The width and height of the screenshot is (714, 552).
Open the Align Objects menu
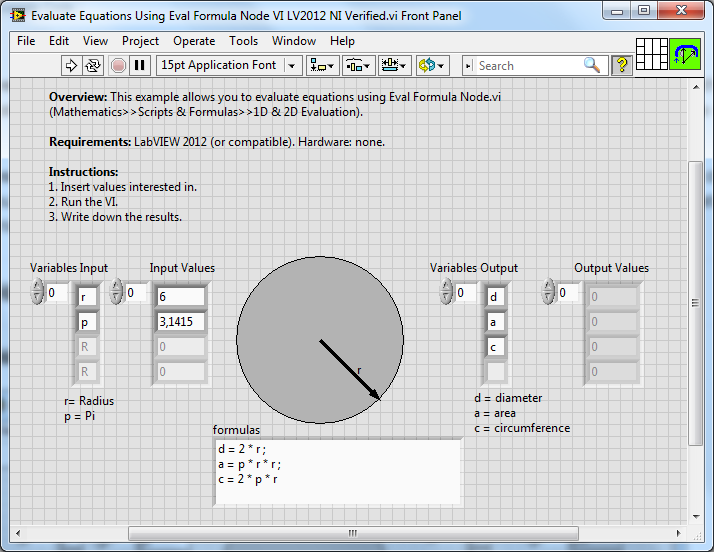(x=322, y=66)
